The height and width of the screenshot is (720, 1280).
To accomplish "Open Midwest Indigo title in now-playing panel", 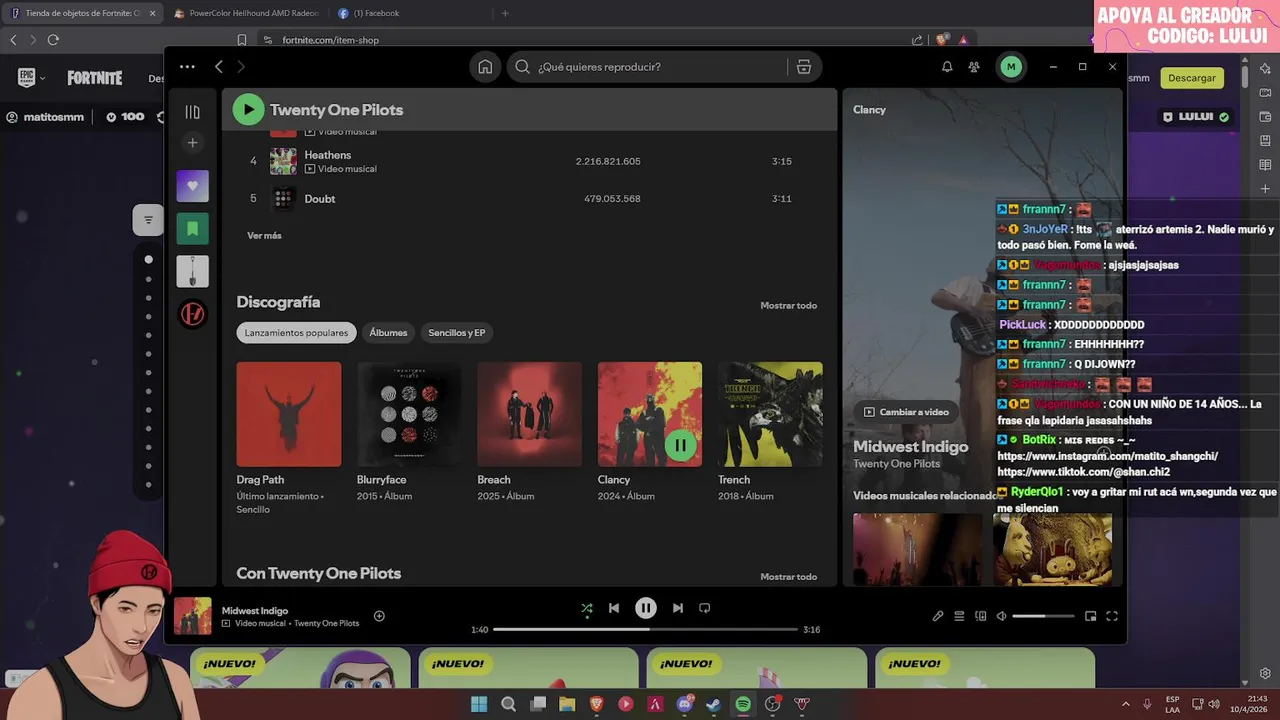I will tap(910, 446).
